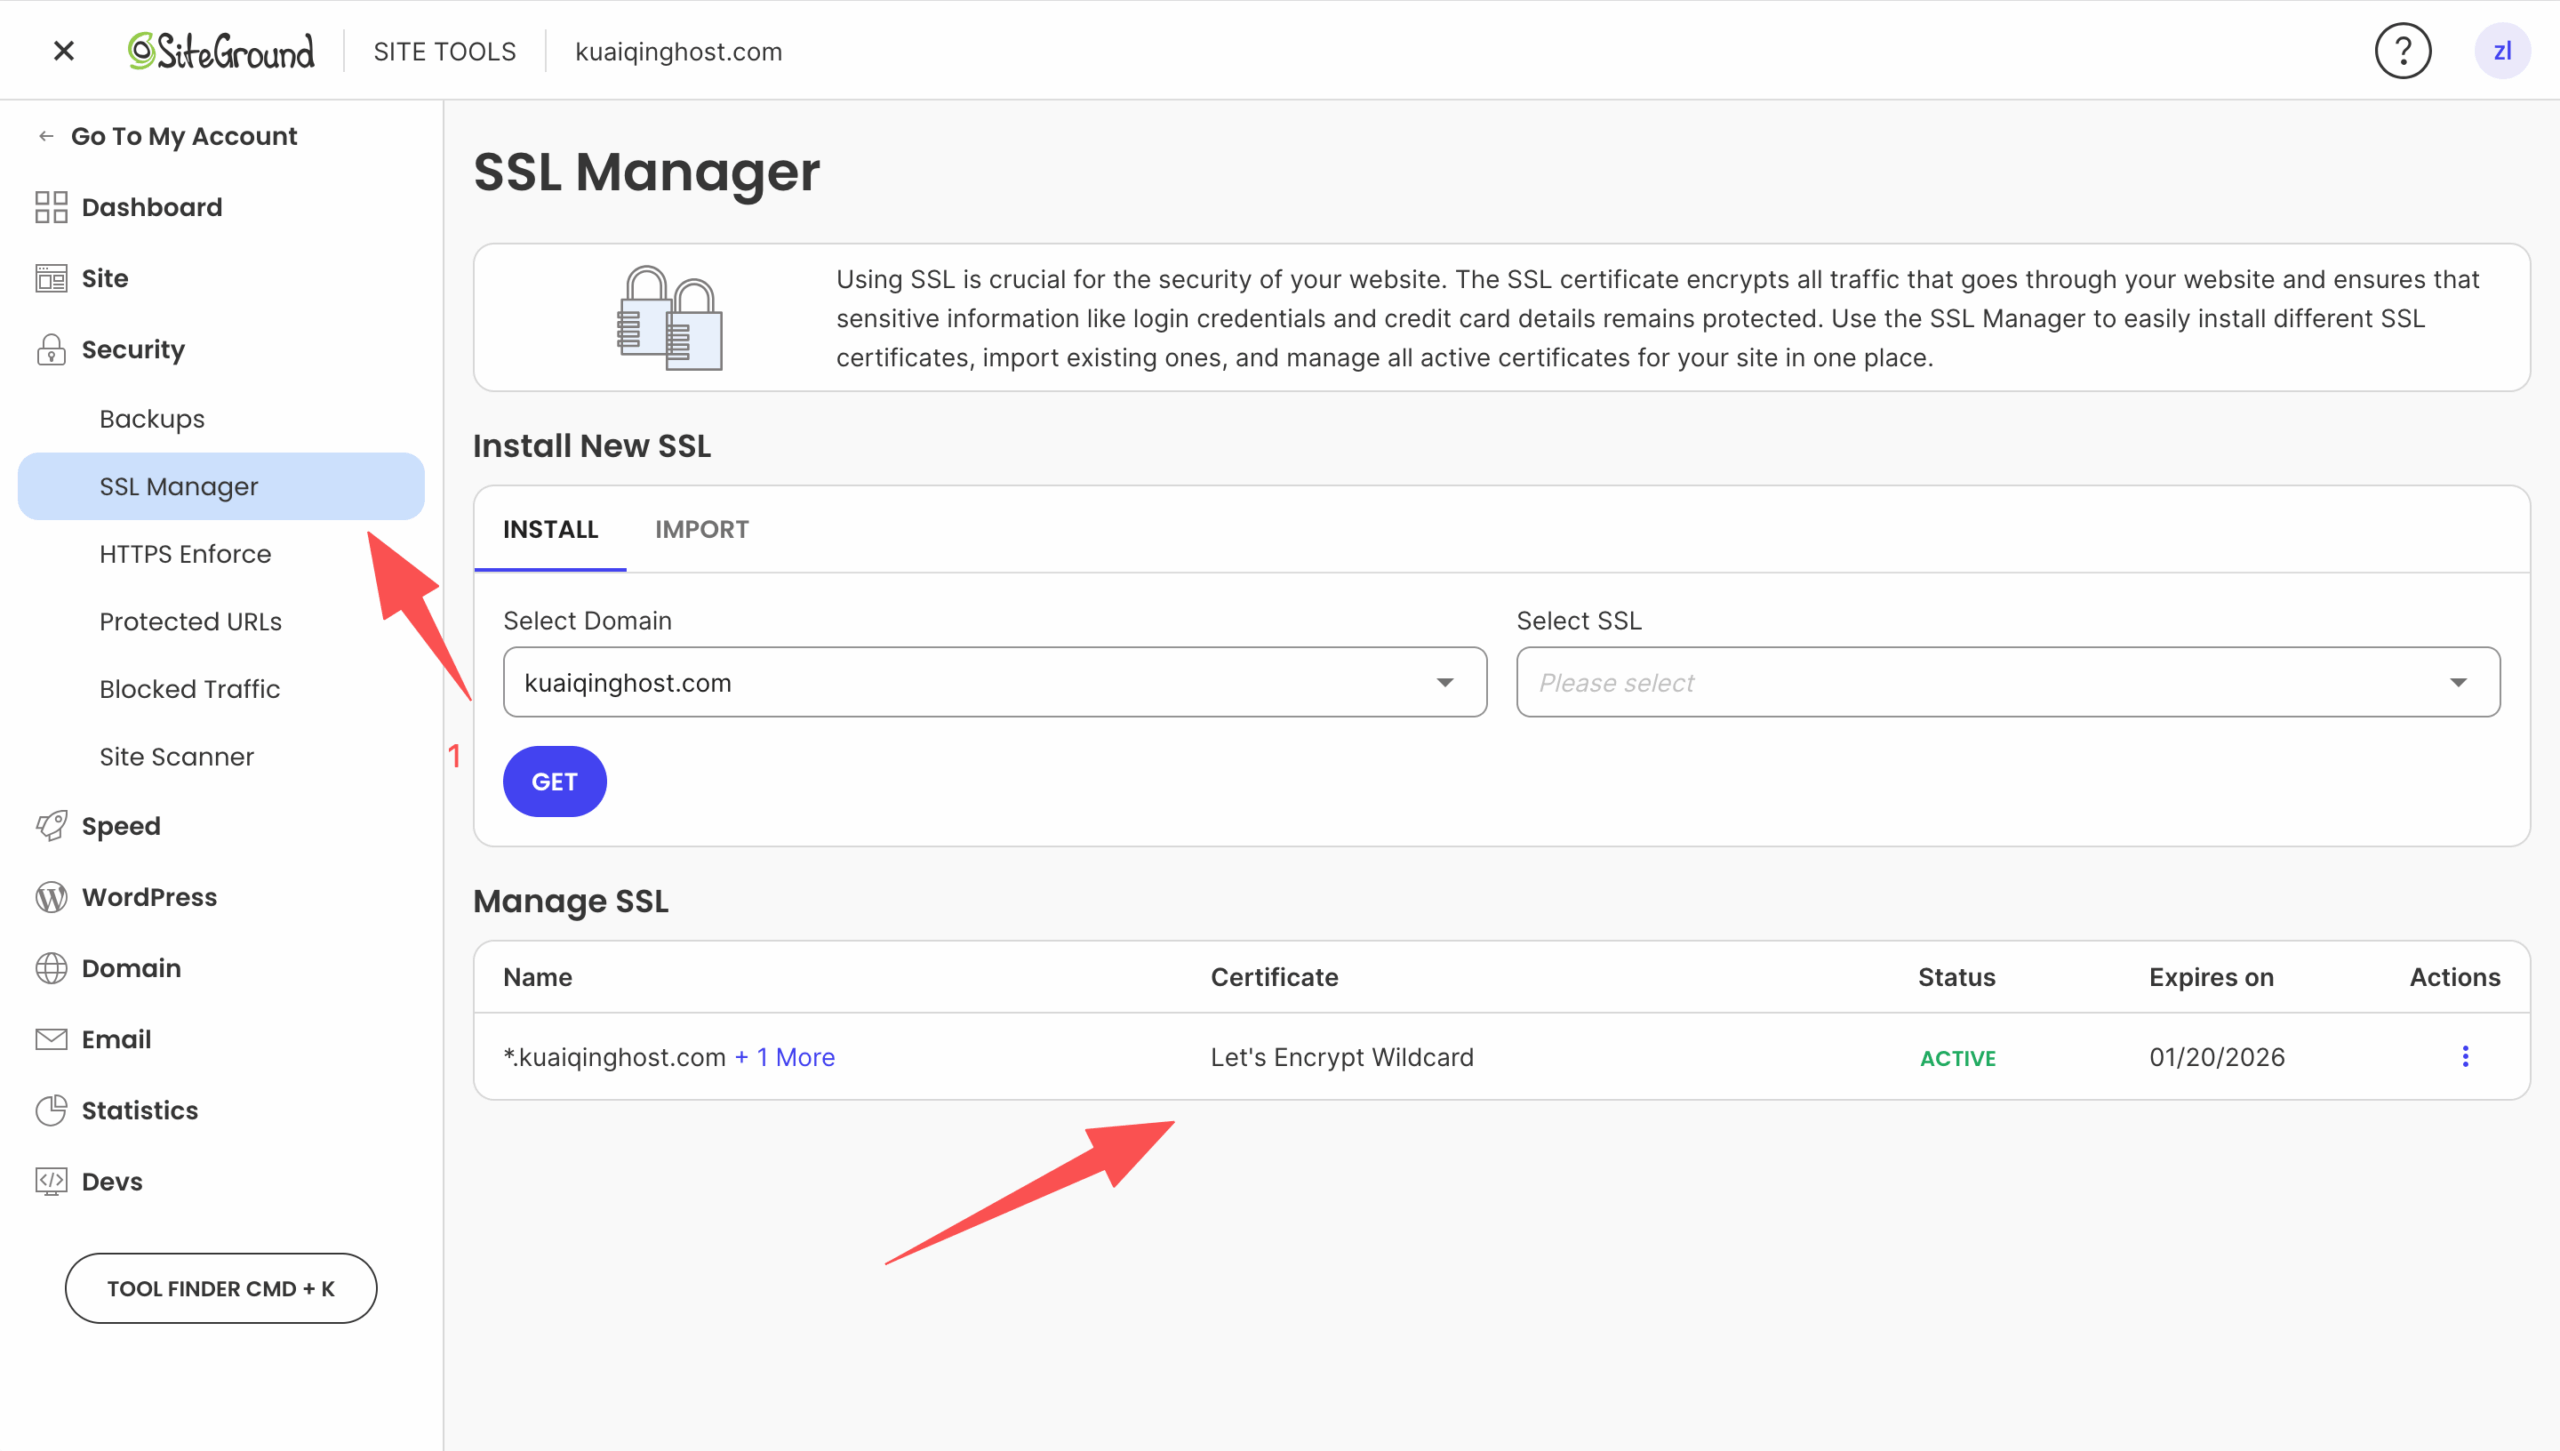Click the Statistics pie chart icon
2560x1451 pixels.
tap(51, 1110)
